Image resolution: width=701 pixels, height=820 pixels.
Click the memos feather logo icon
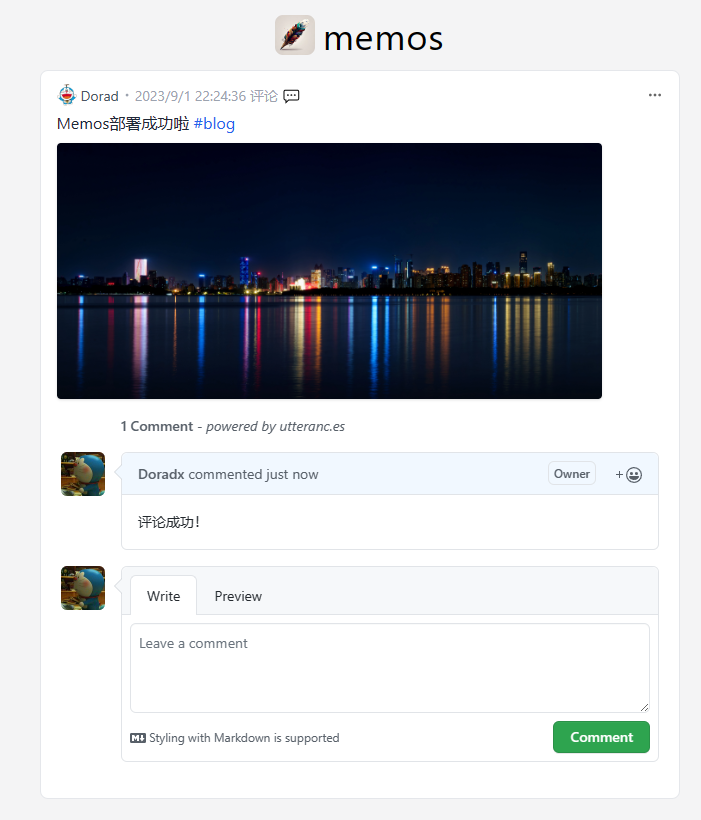coord(295,35)
